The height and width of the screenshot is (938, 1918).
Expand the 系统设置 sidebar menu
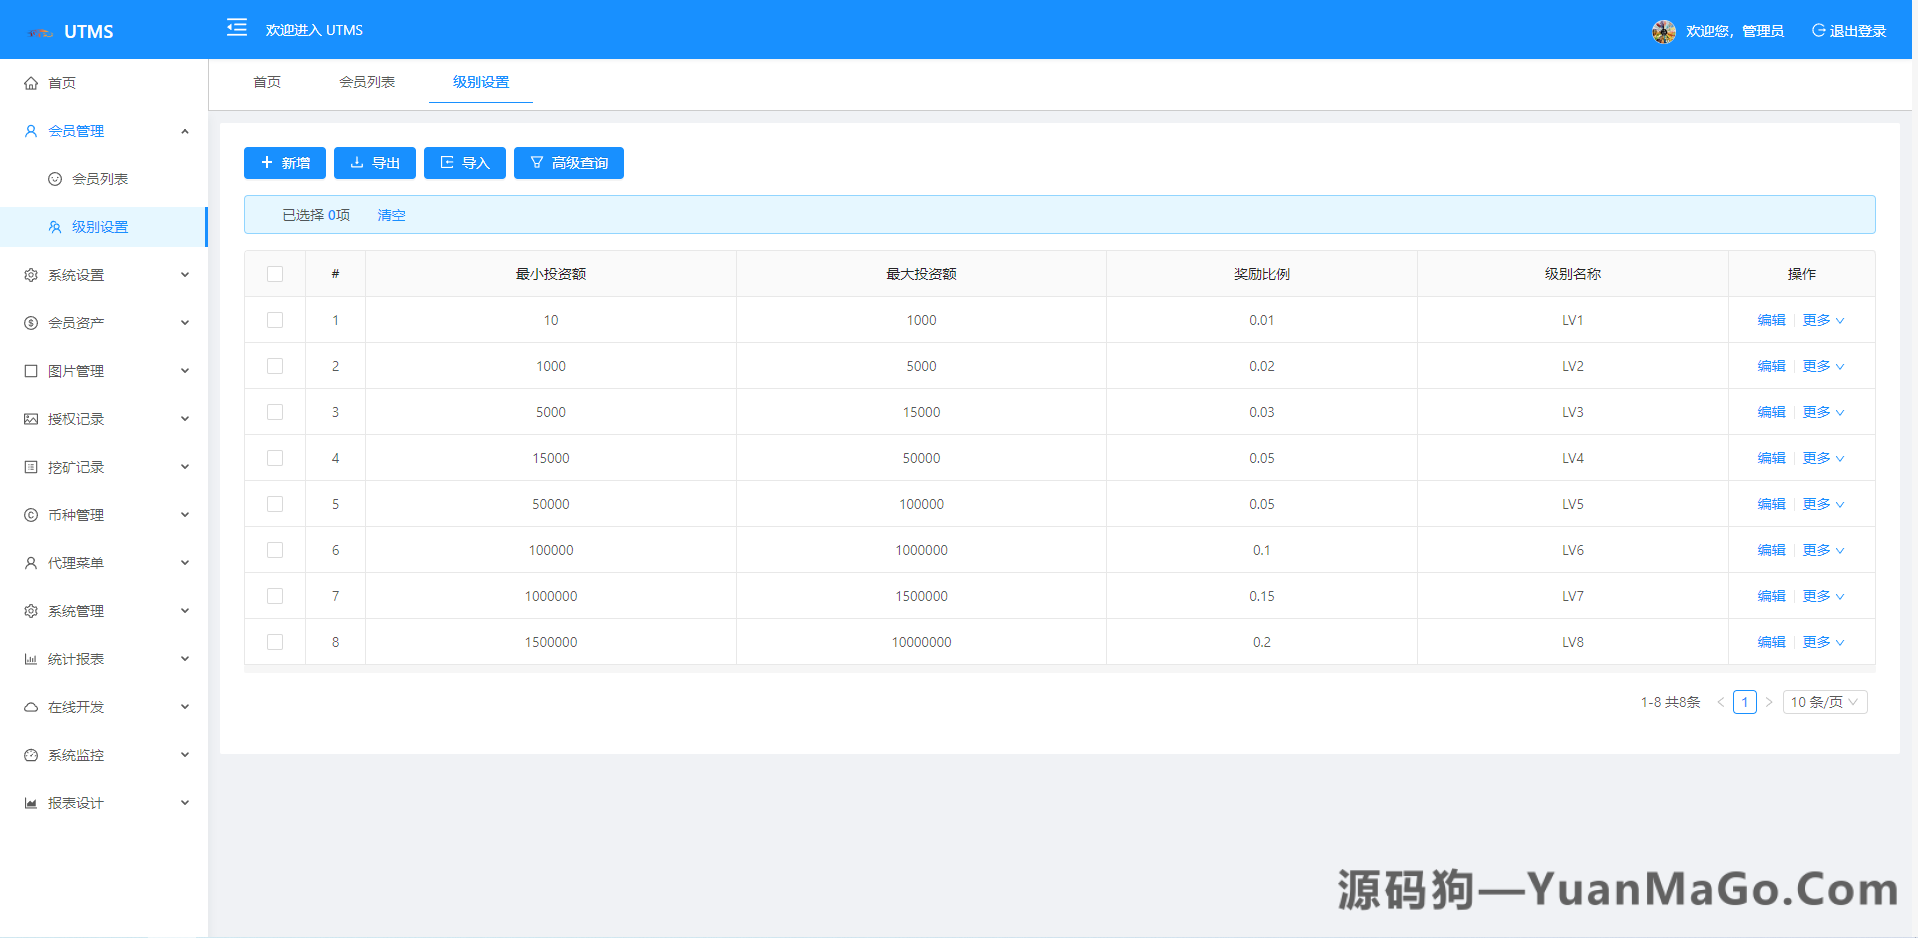click(x=76, y=274)
